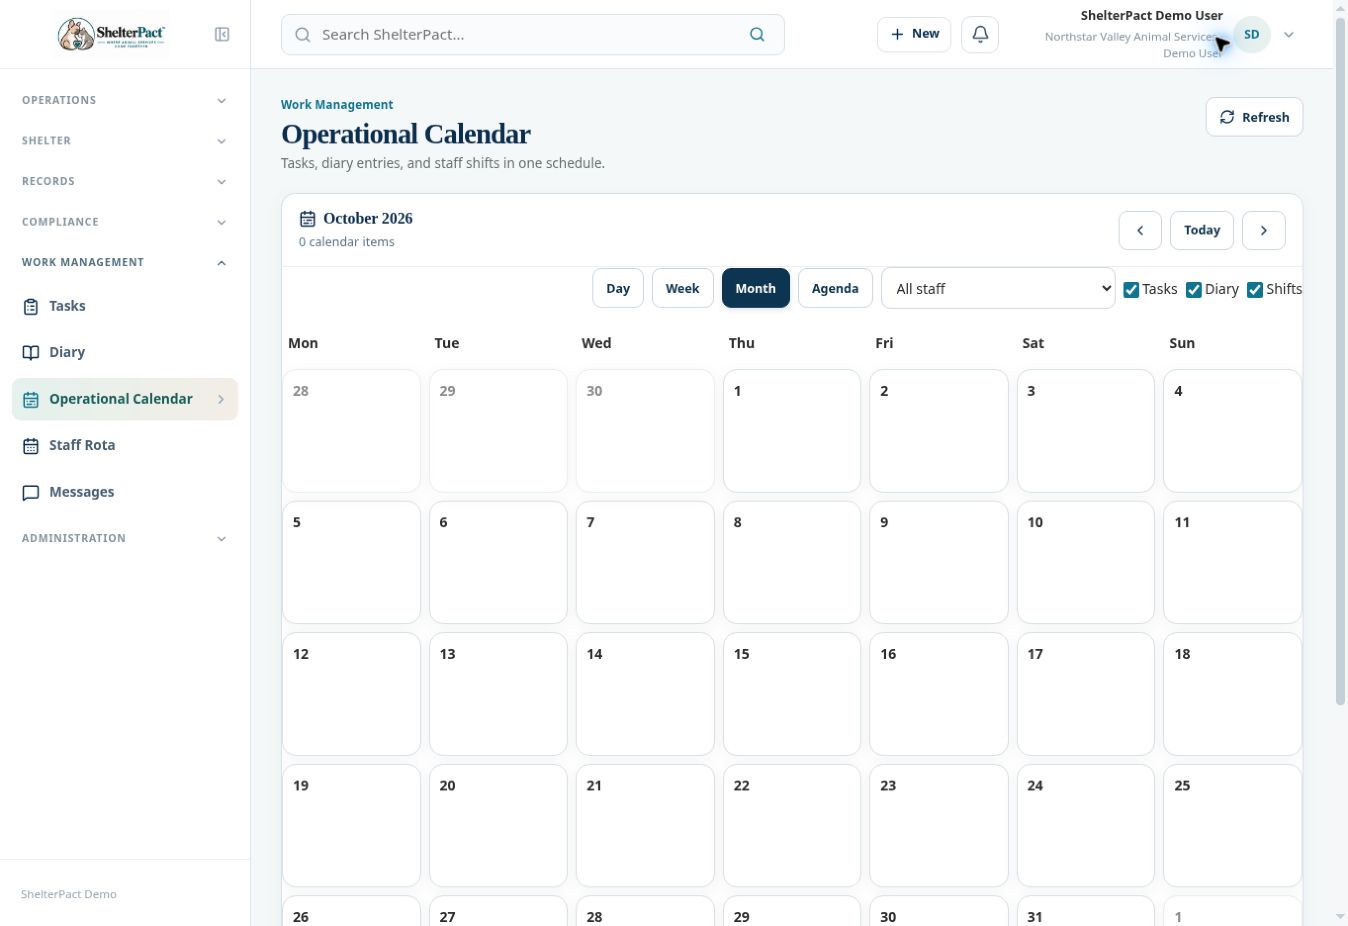Refresh the calendar
Image resolution: width=1348 pixels, height=926 pixels.
point(1254,117)
